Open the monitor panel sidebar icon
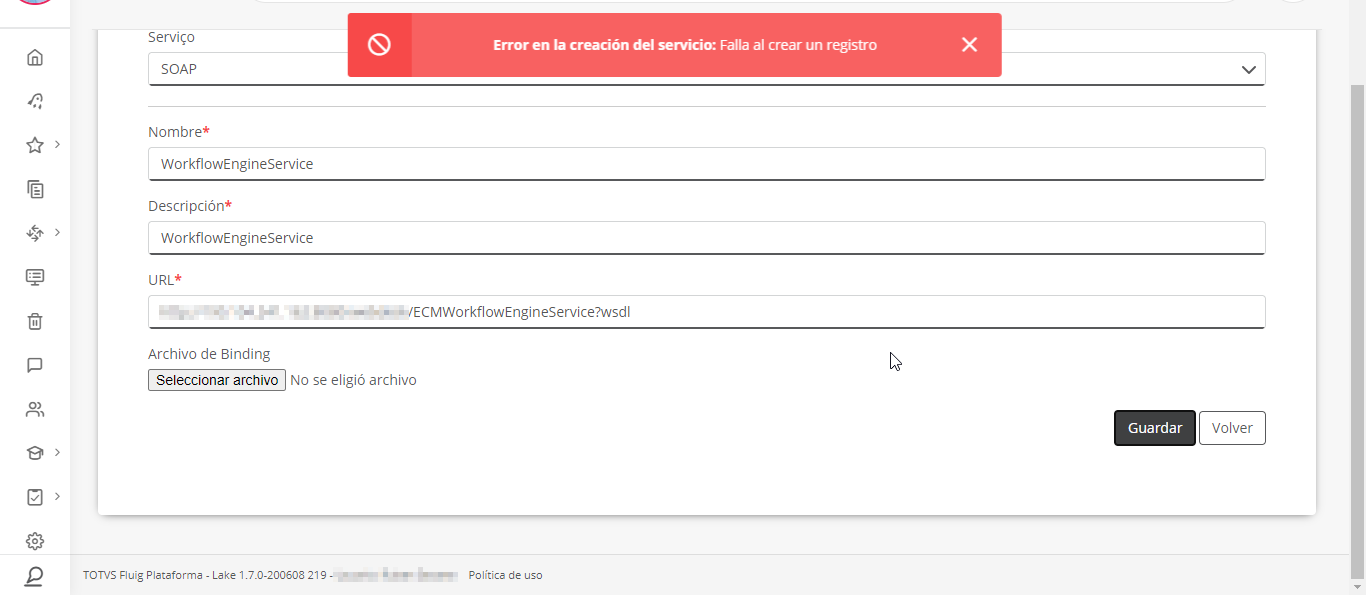 (35, 277)
